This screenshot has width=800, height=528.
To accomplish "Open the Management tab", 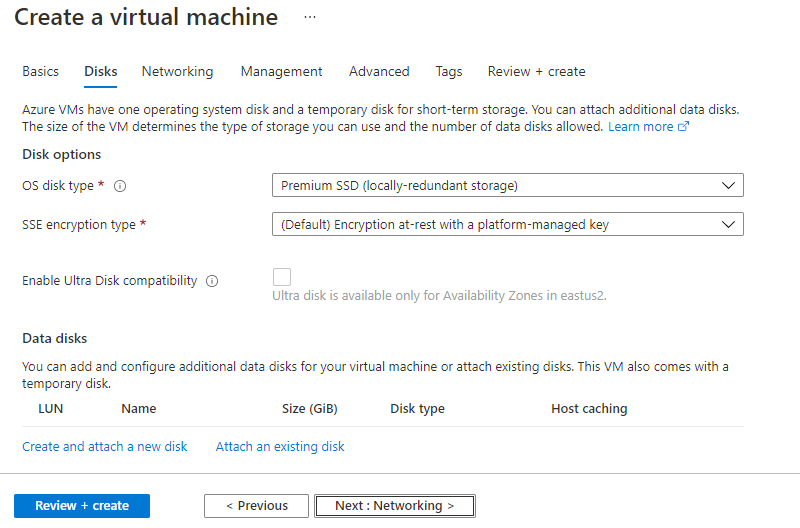I will (x=281, y=71).
